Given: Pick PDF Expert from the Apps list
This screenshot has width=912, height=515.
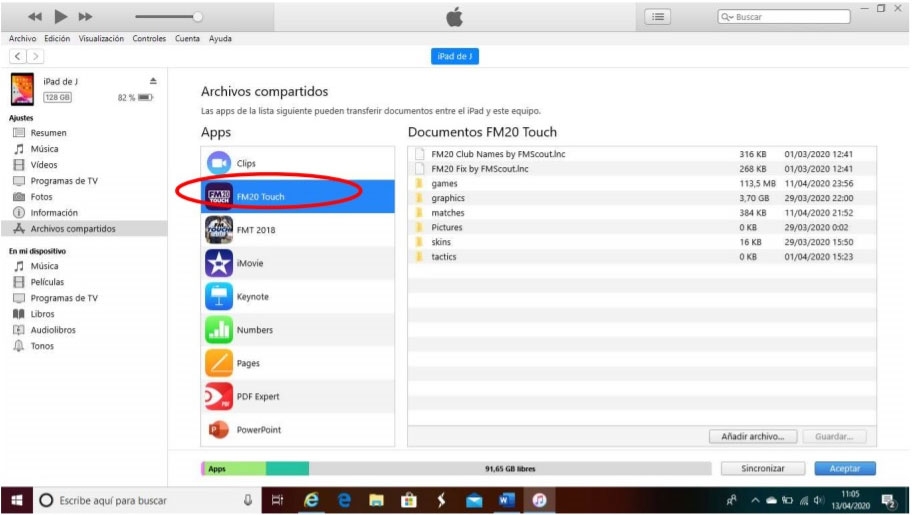Looking at the screenshot, I should click(x=258, y=396).
